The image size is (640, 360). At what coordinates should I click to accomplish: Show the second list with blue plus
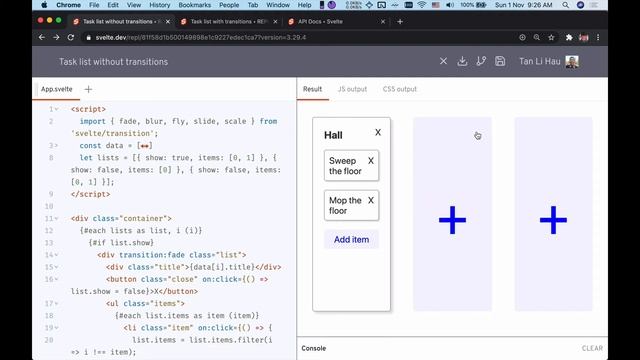click(x=452, y=220)
